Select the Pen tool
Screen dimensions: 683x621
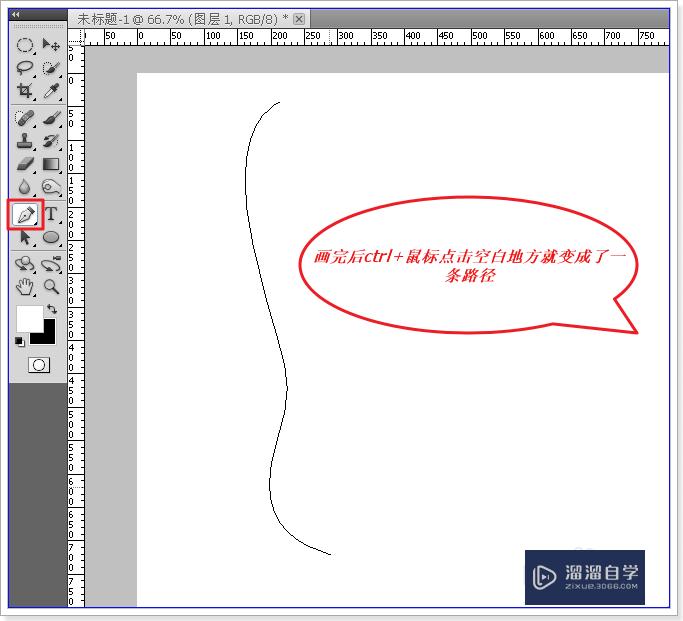point(25,214)
